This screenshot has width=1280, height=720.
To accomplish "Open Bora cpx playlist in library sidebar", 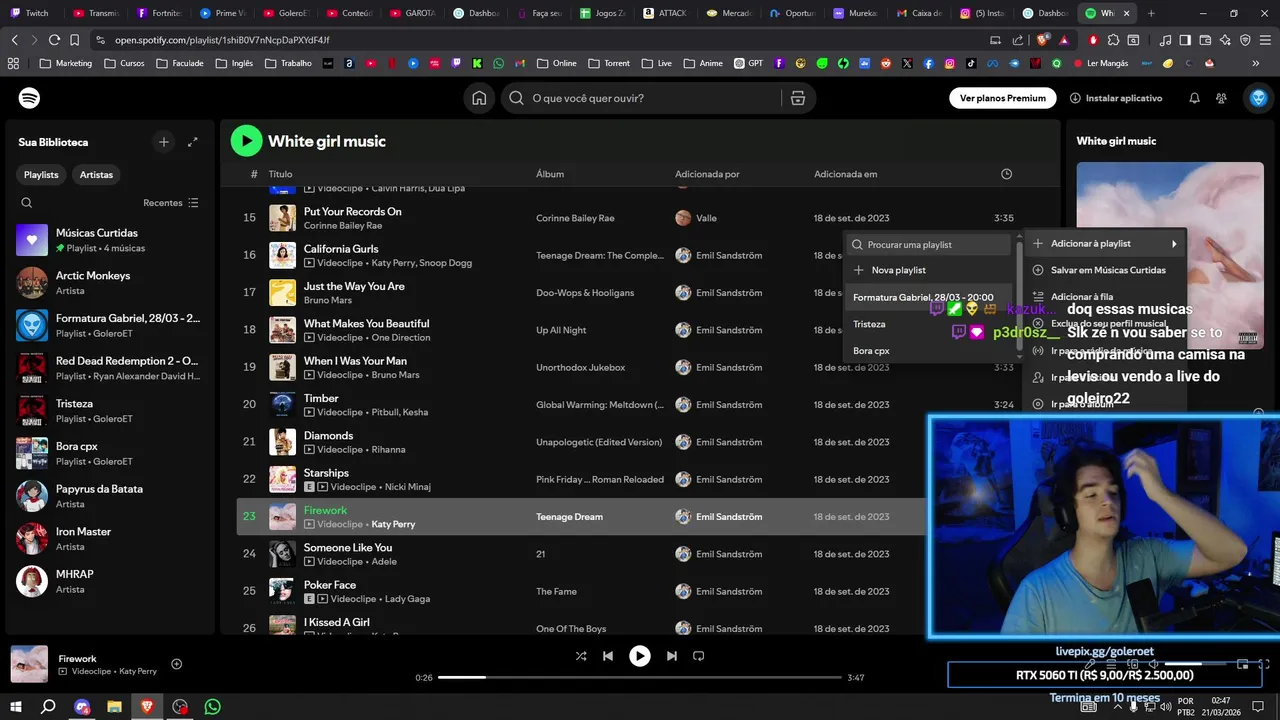I will click(109, 454).
